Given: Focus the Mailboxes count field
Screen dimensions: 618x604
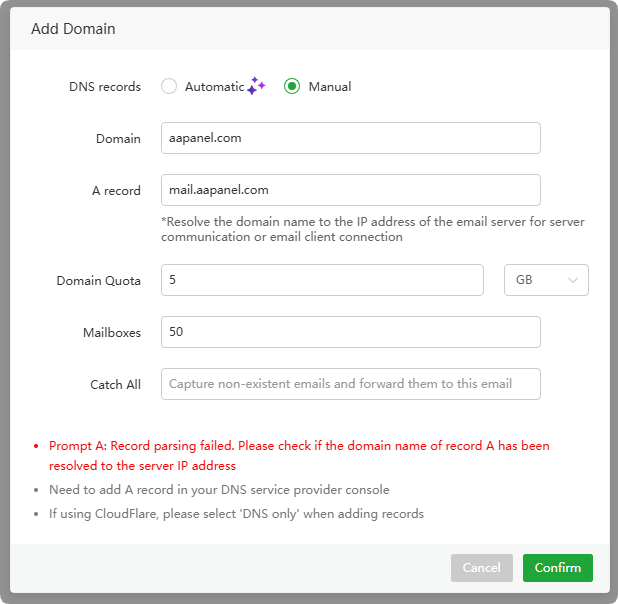Looking at the screenshot, I should pyautogui.click(x=350, y=332).
